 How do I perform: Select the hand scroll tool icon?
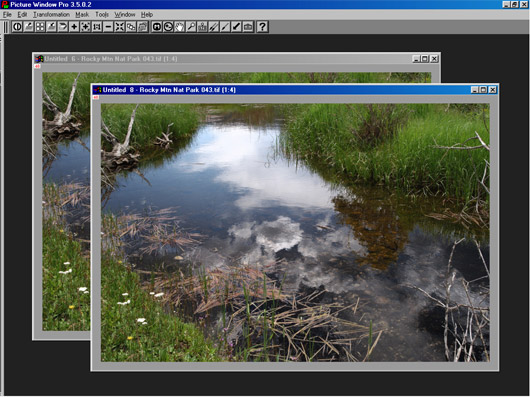point(179,27)
